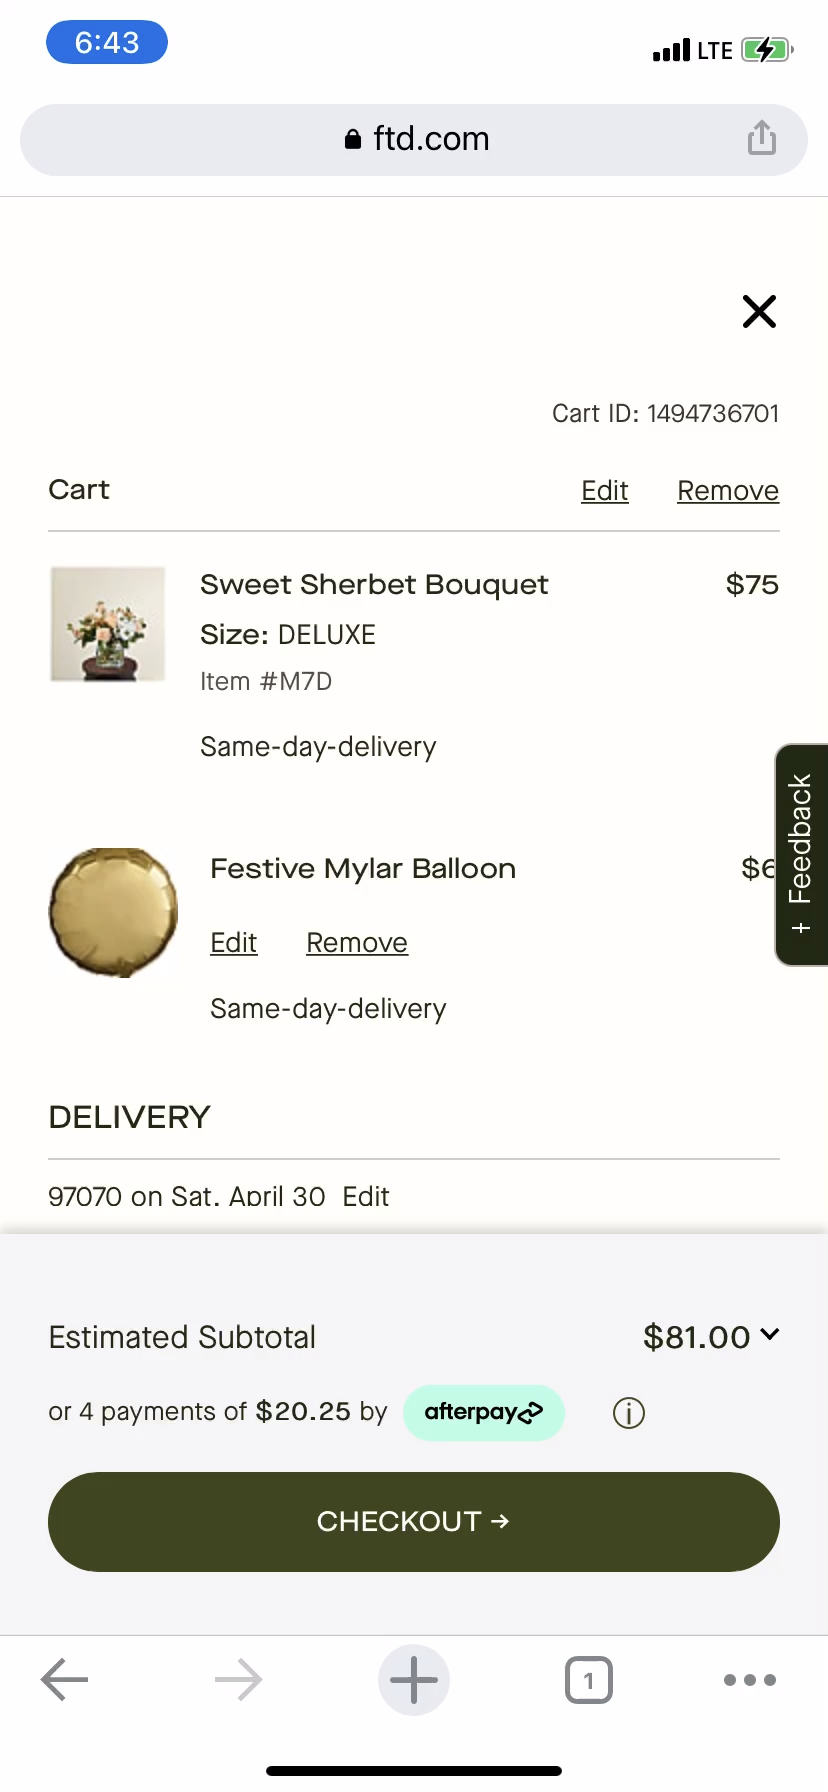Edit the Festive Mylar Balloon item
This screenshot has width=828, height=1792.
234,943
